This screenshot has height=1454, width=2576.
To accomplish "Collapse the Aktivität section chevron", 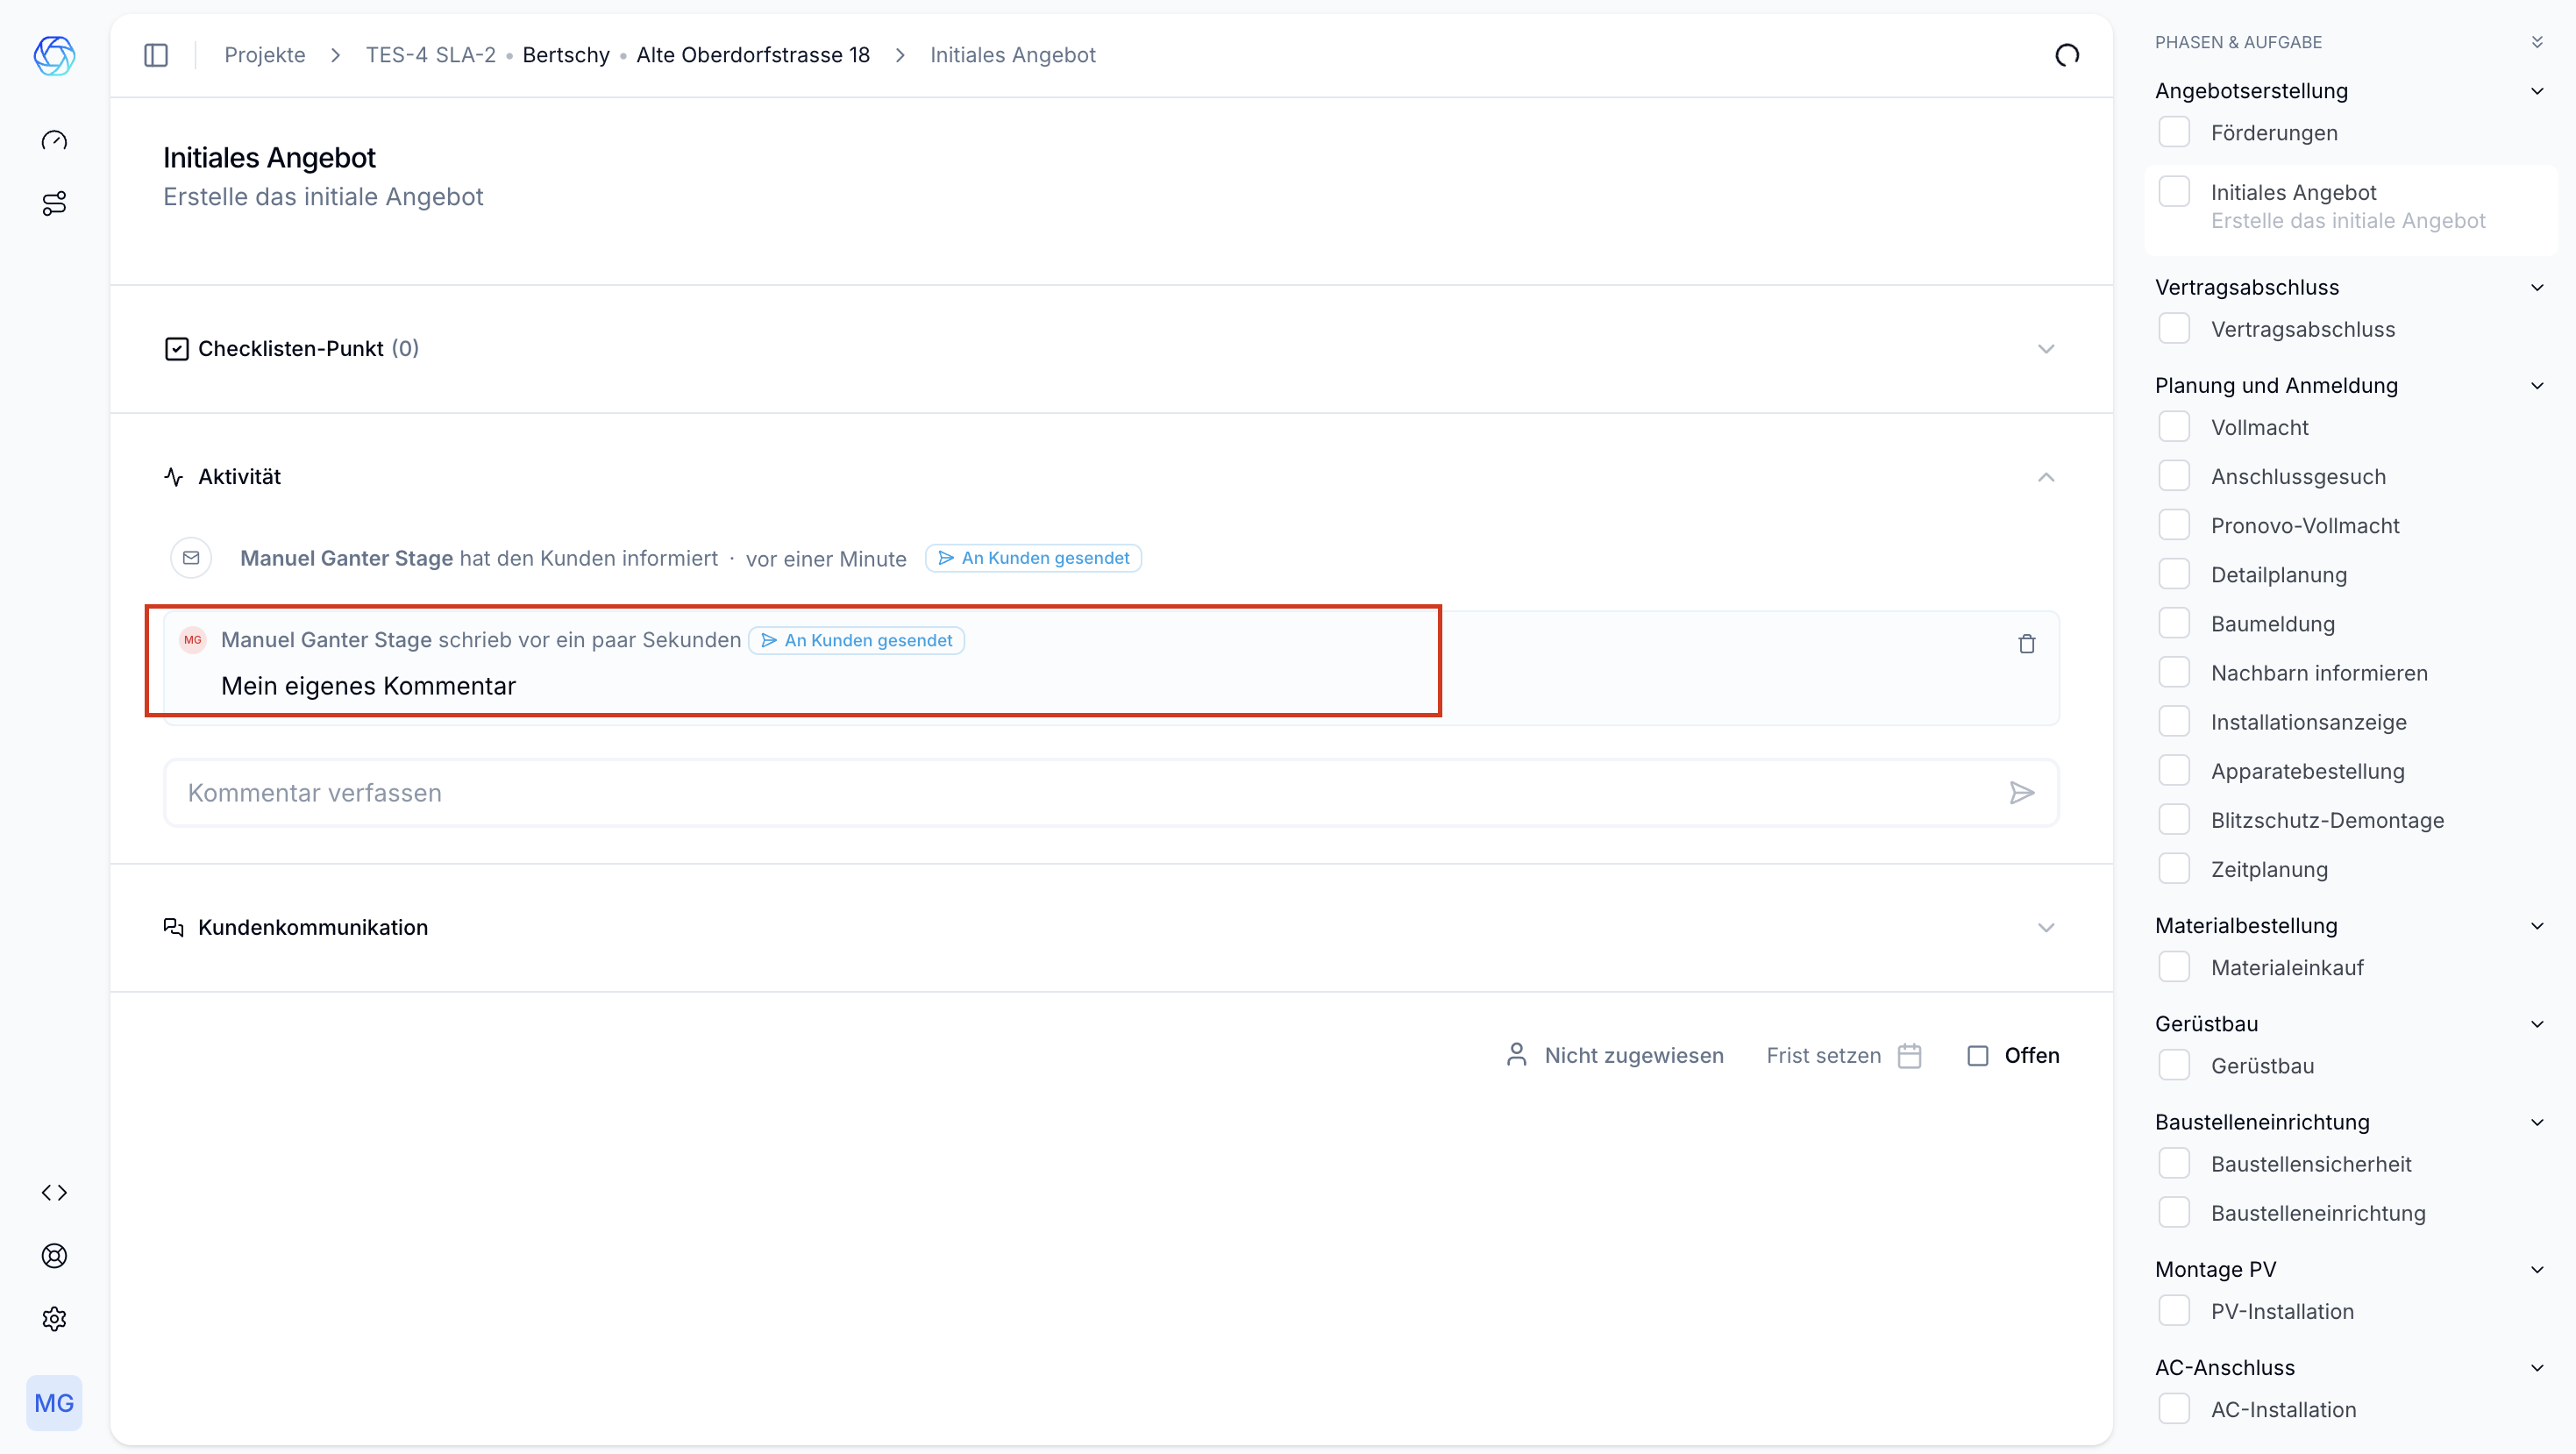I will [x=2045, y=477].
